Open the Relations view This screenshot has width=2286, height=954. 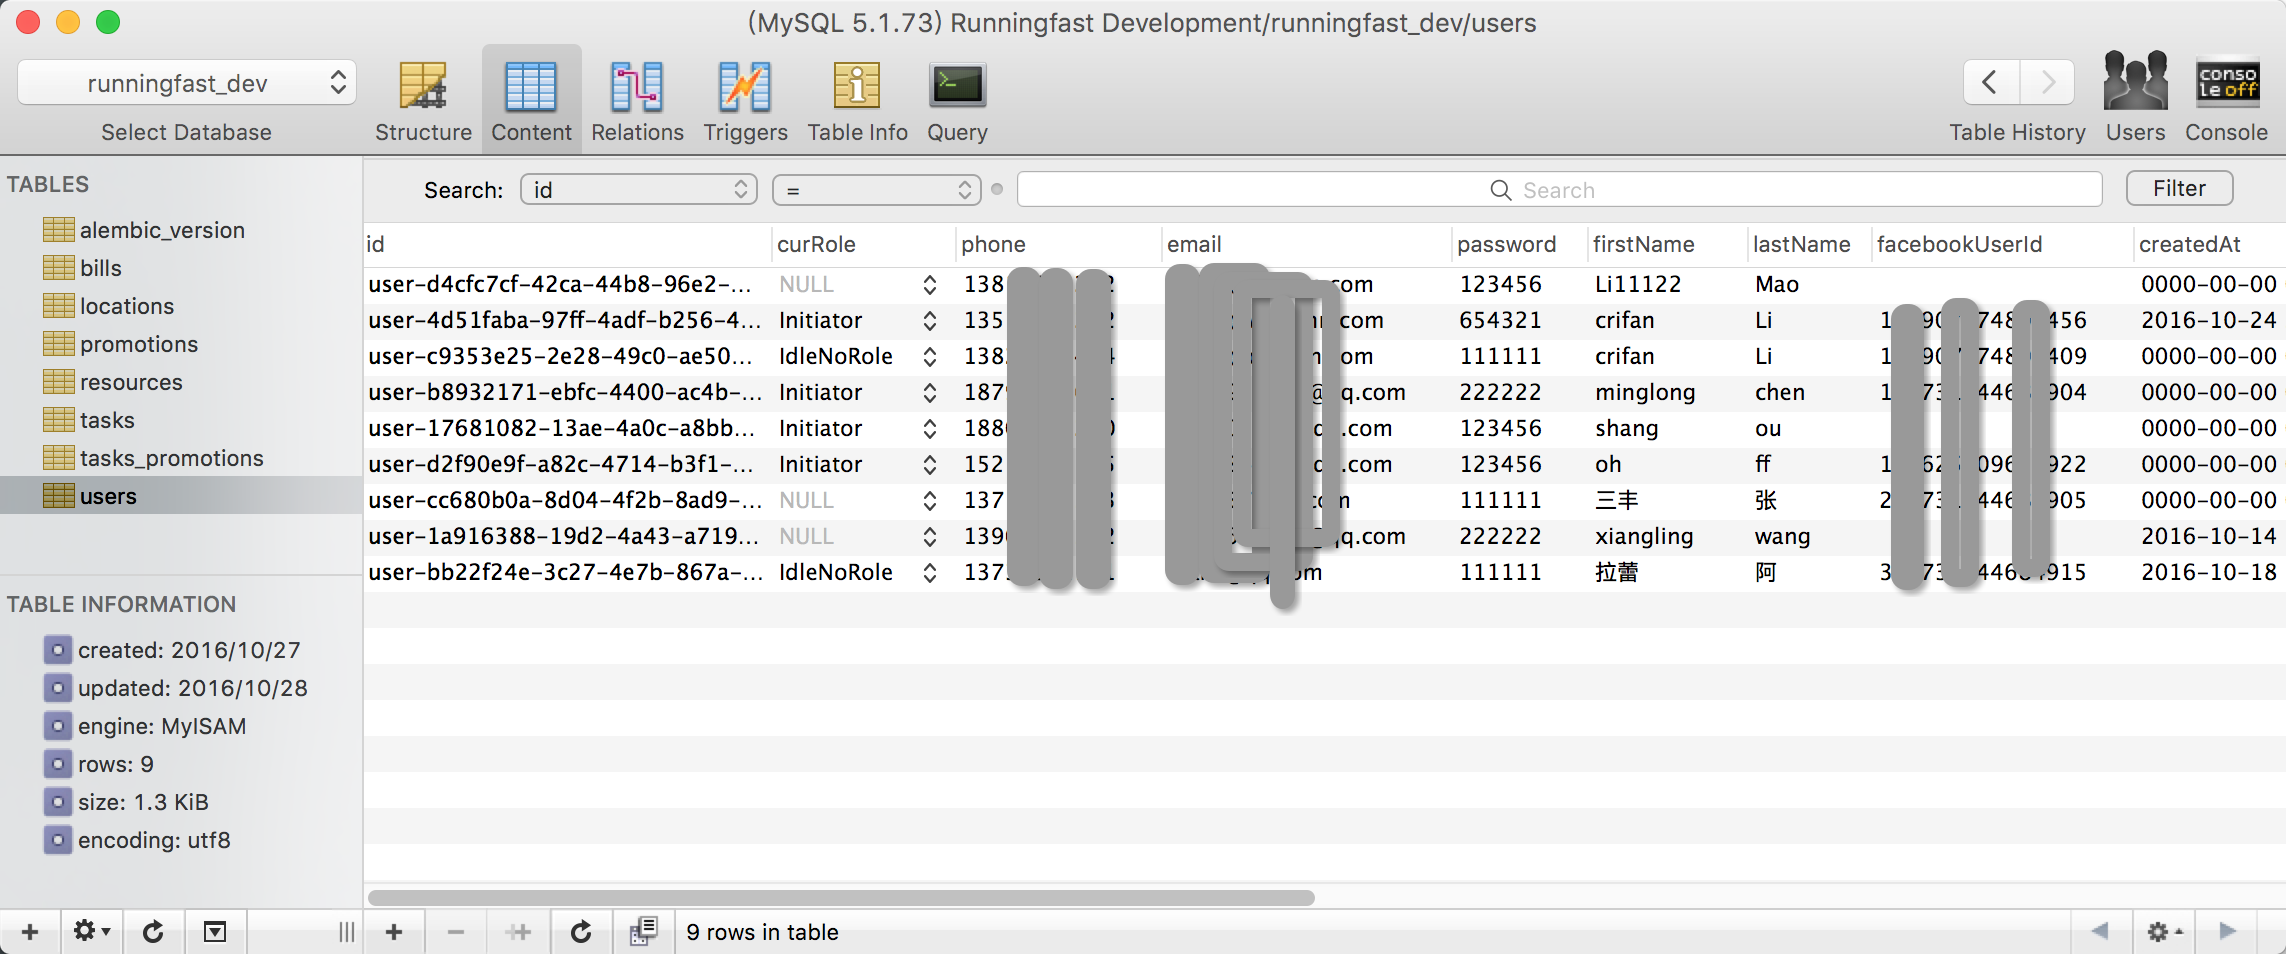pyautogui.click(x=637, y=101)
